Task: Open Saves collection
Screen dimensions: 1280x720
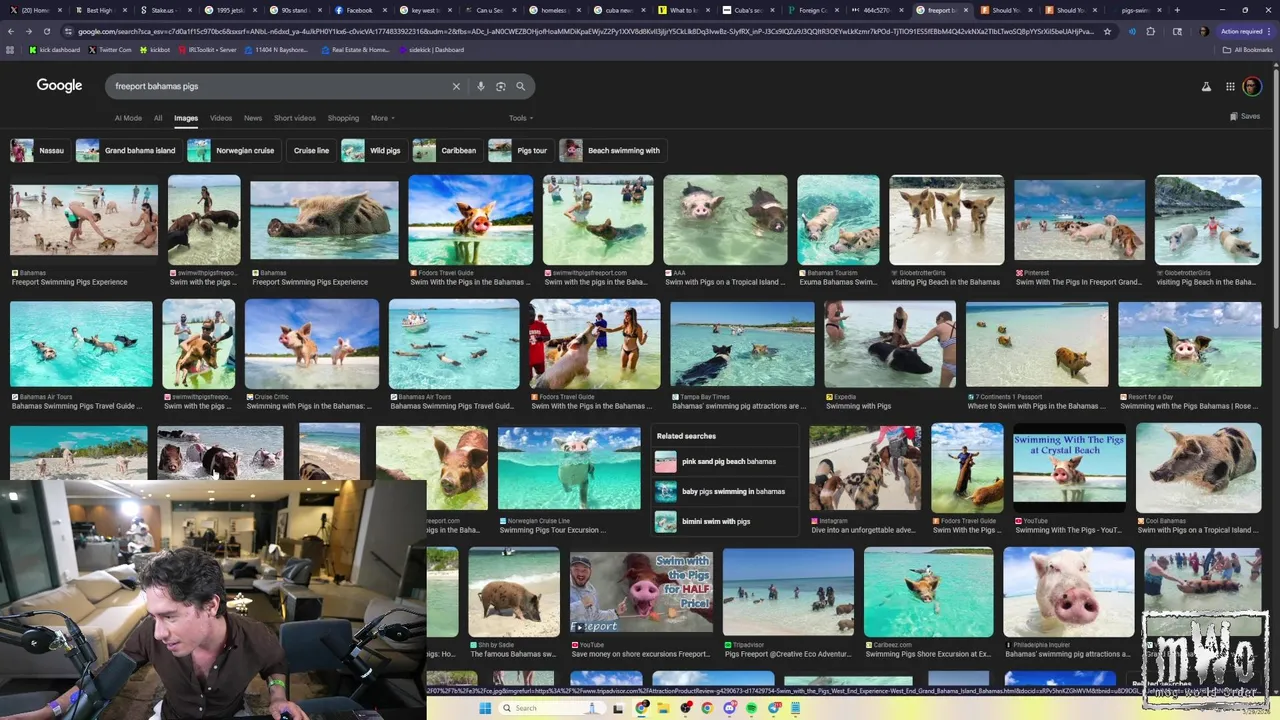Action: 1245,116
